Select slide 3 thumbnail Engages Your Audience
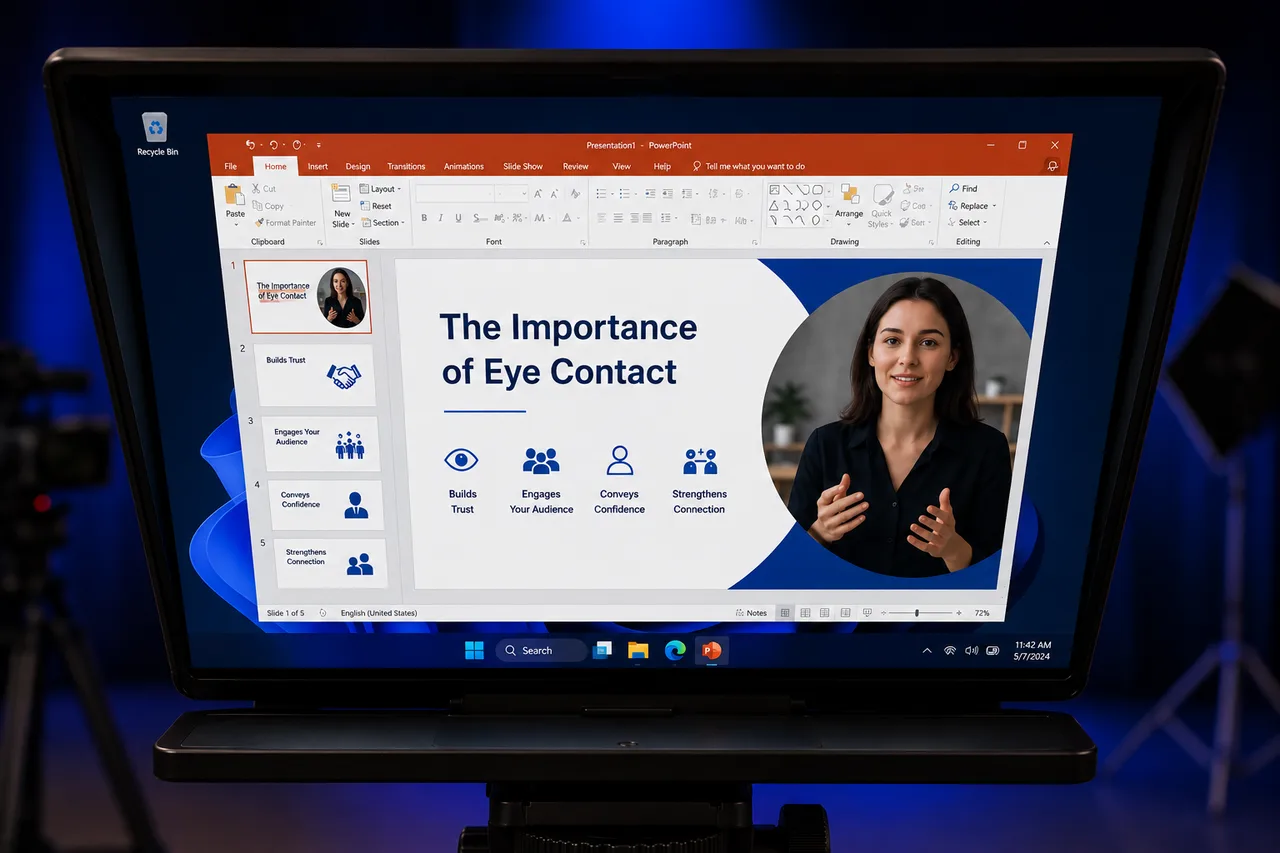Image resolution: width=1280 pixels, height=853 pixels. [321, 443]
